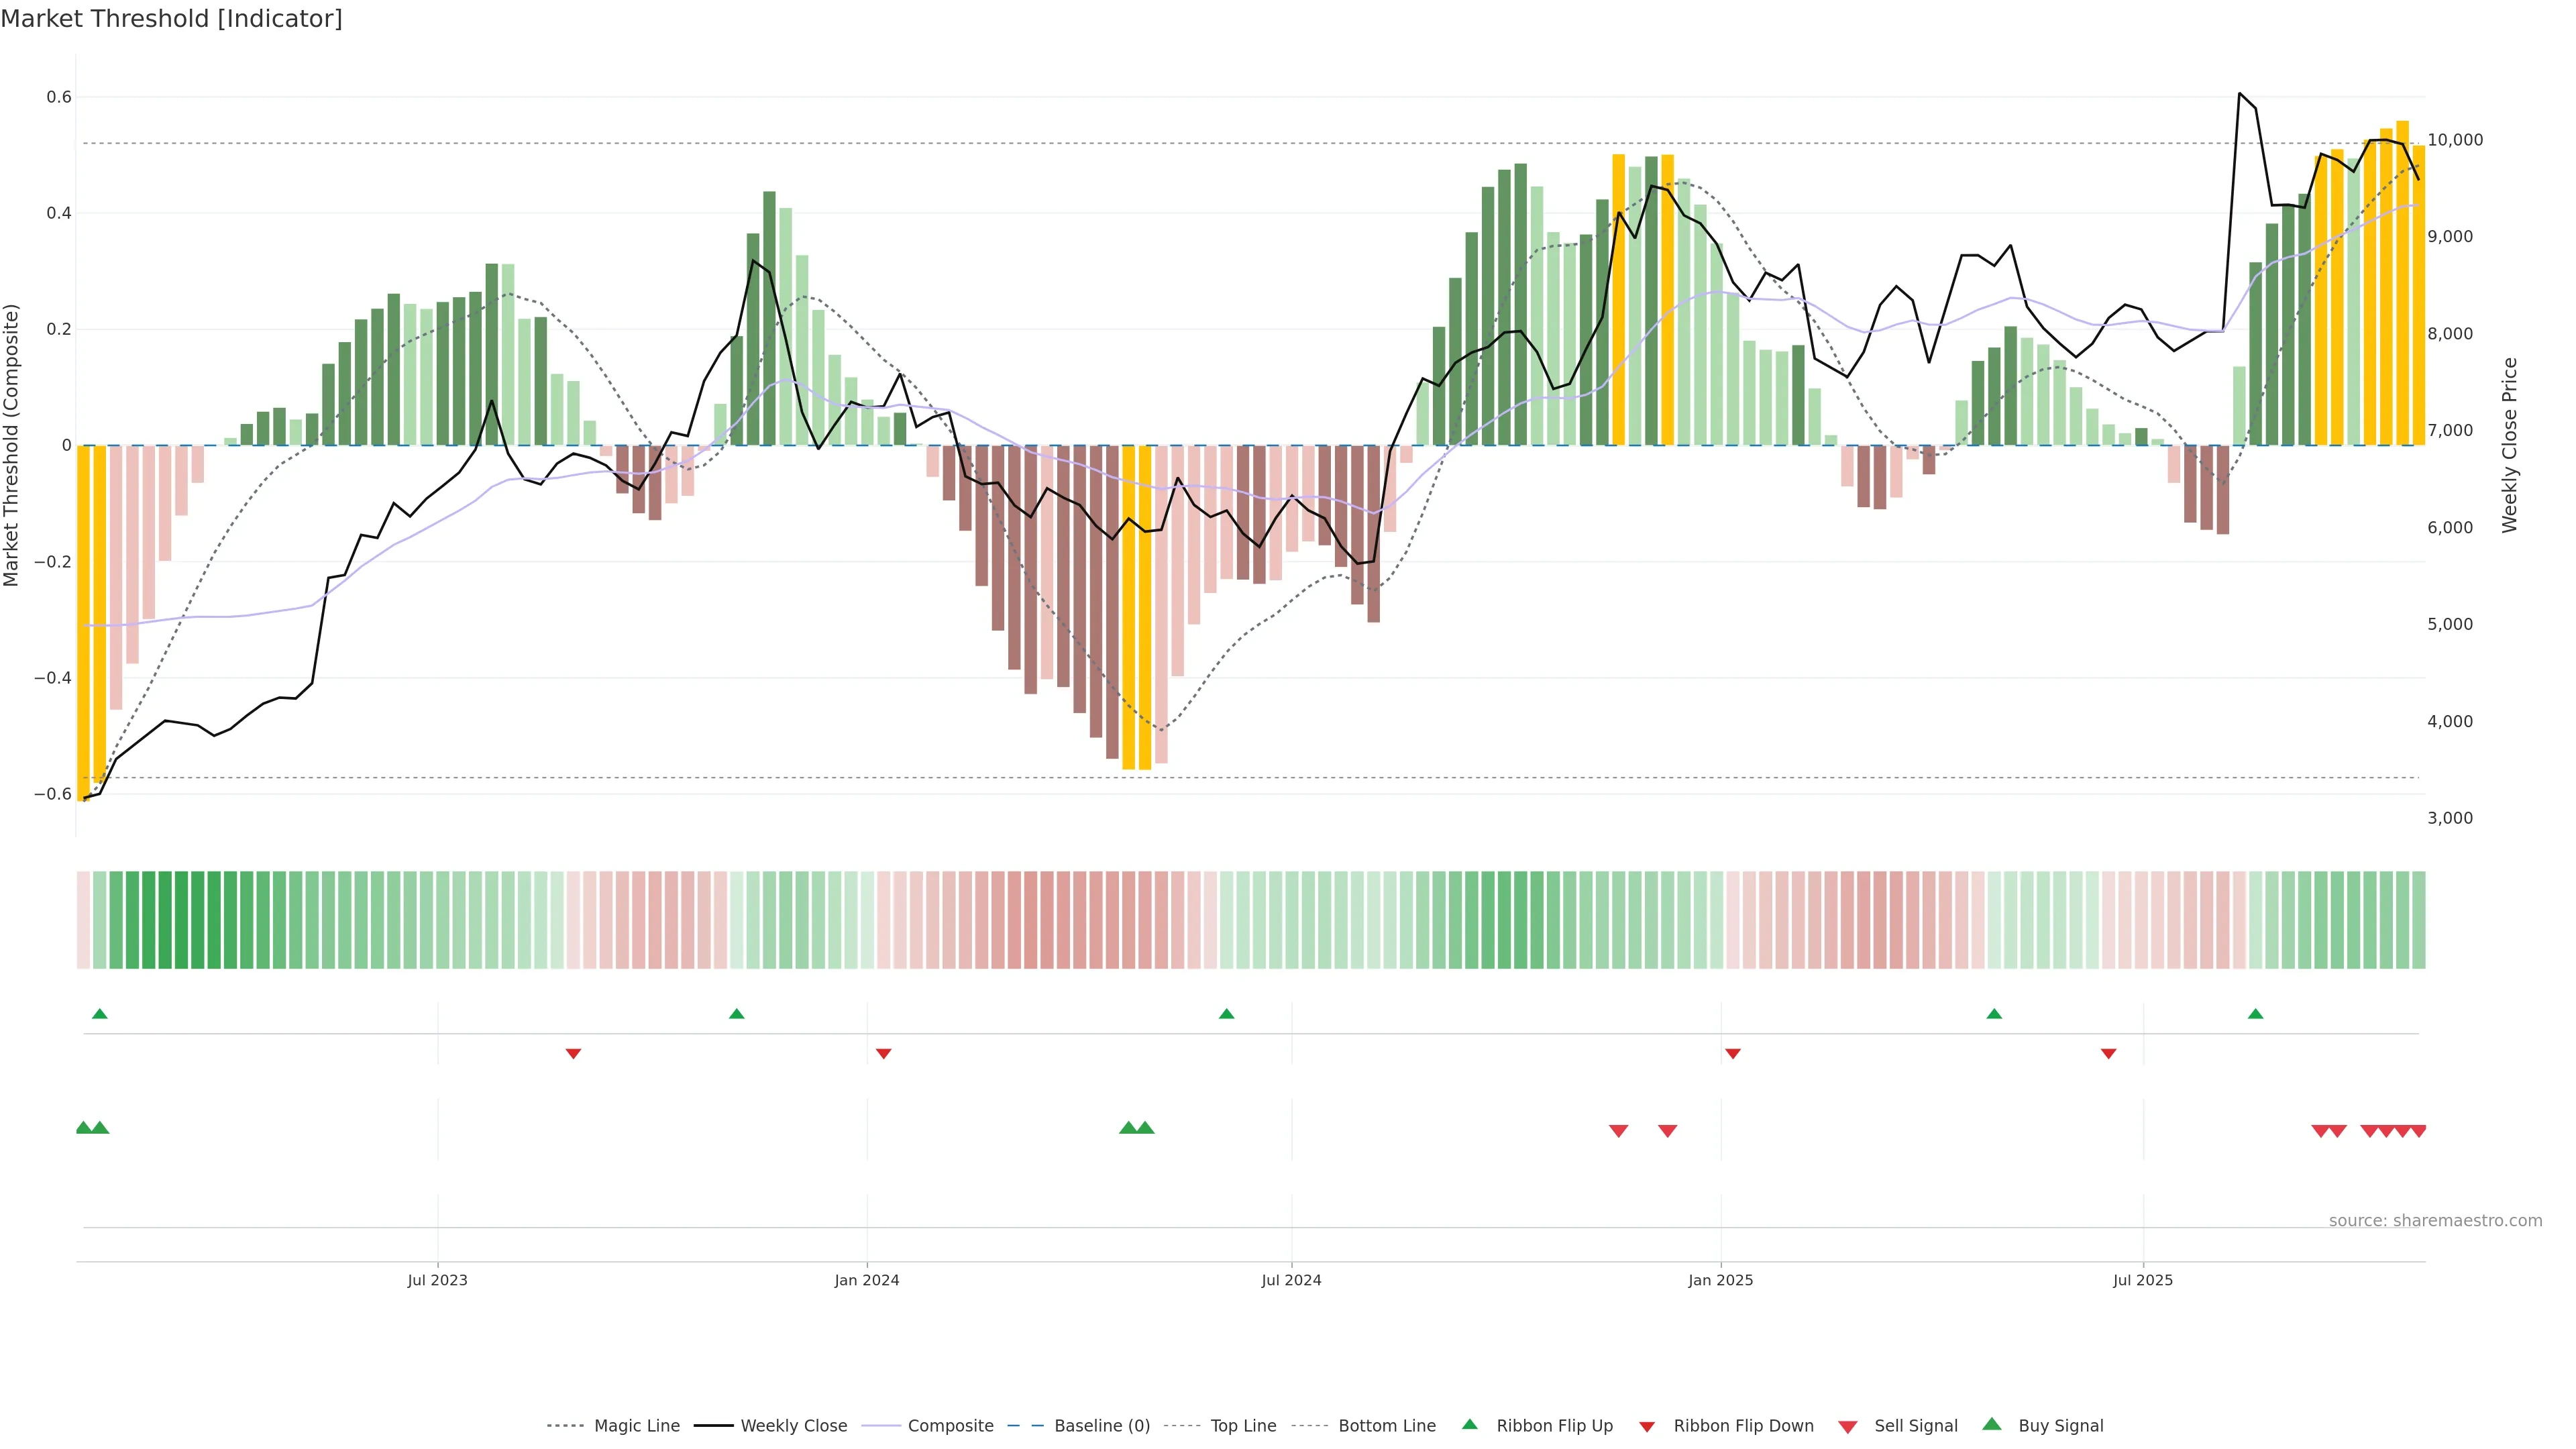Click the rightmost Ribbon Flip Up marker
Image resolution: width=2576 pixels, height=1449 pixels.
[2255, 1014]
